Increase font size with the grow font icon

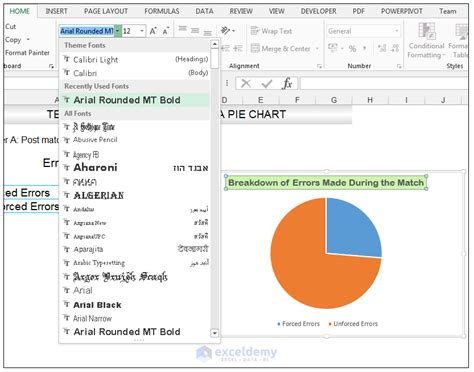[x=153, y=31]
